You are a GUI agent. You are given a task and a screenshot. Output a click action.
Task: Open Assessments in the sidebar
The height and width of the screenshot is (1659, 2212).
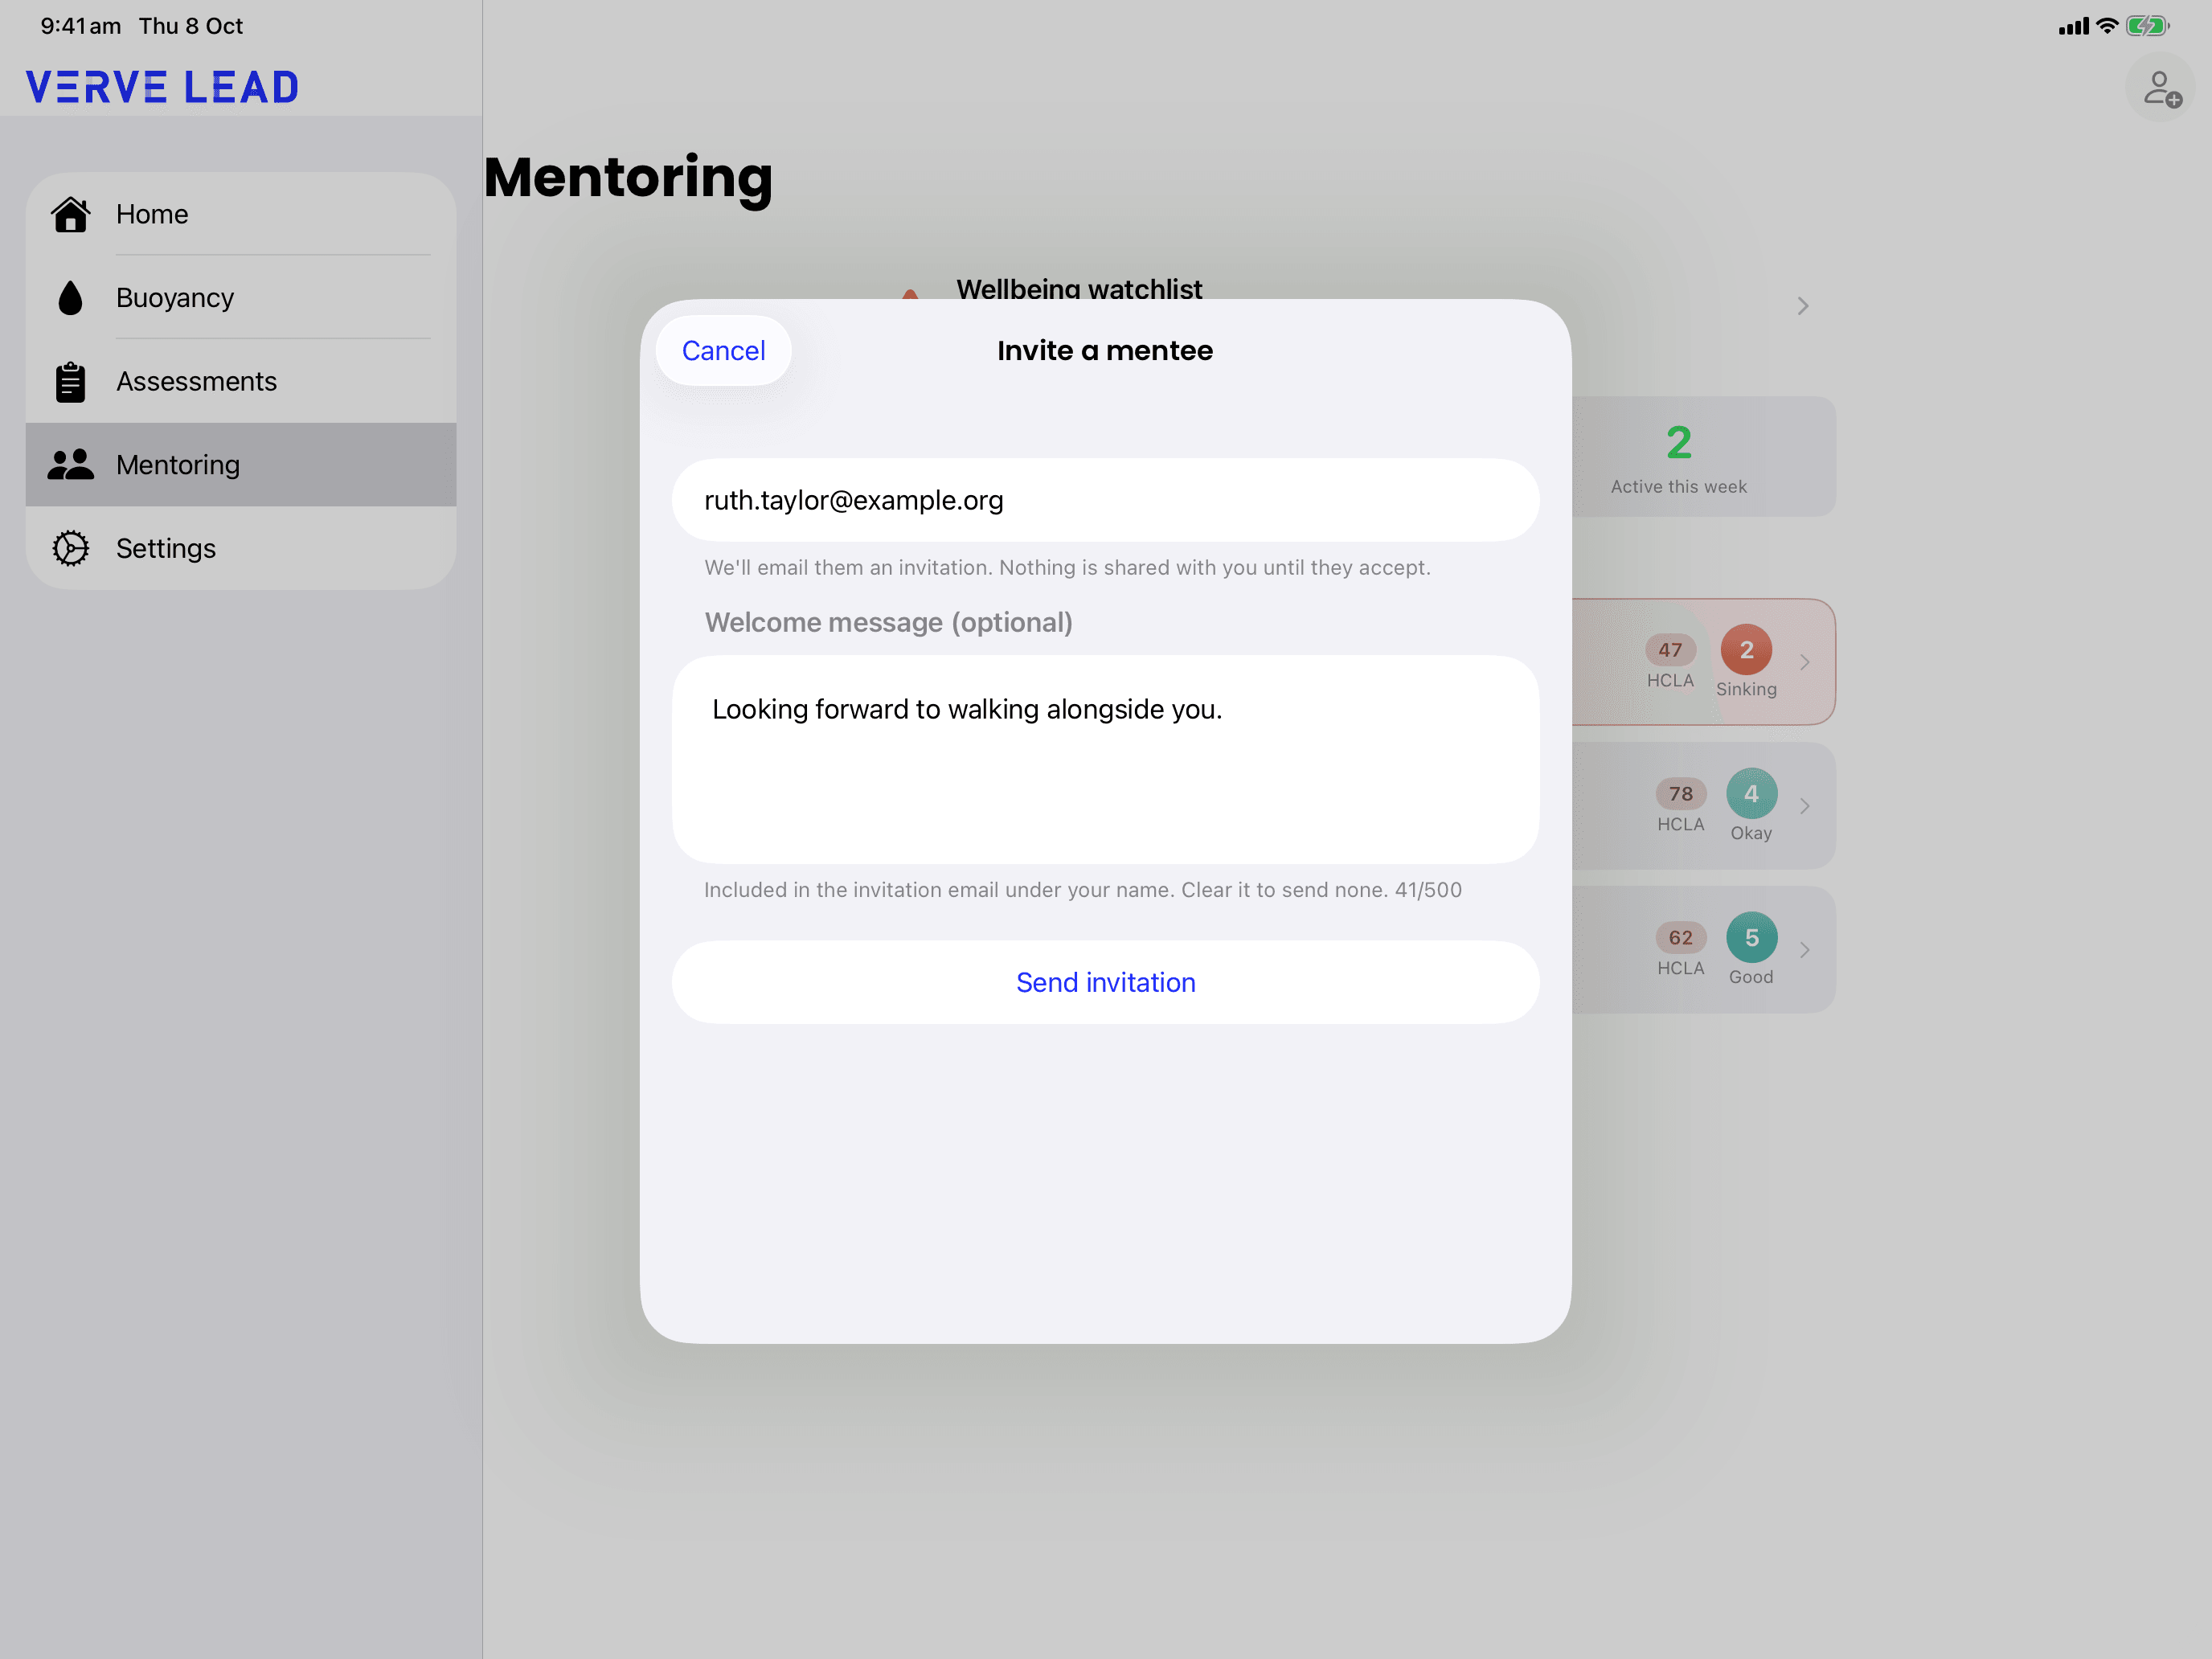(x=241, y=382)
